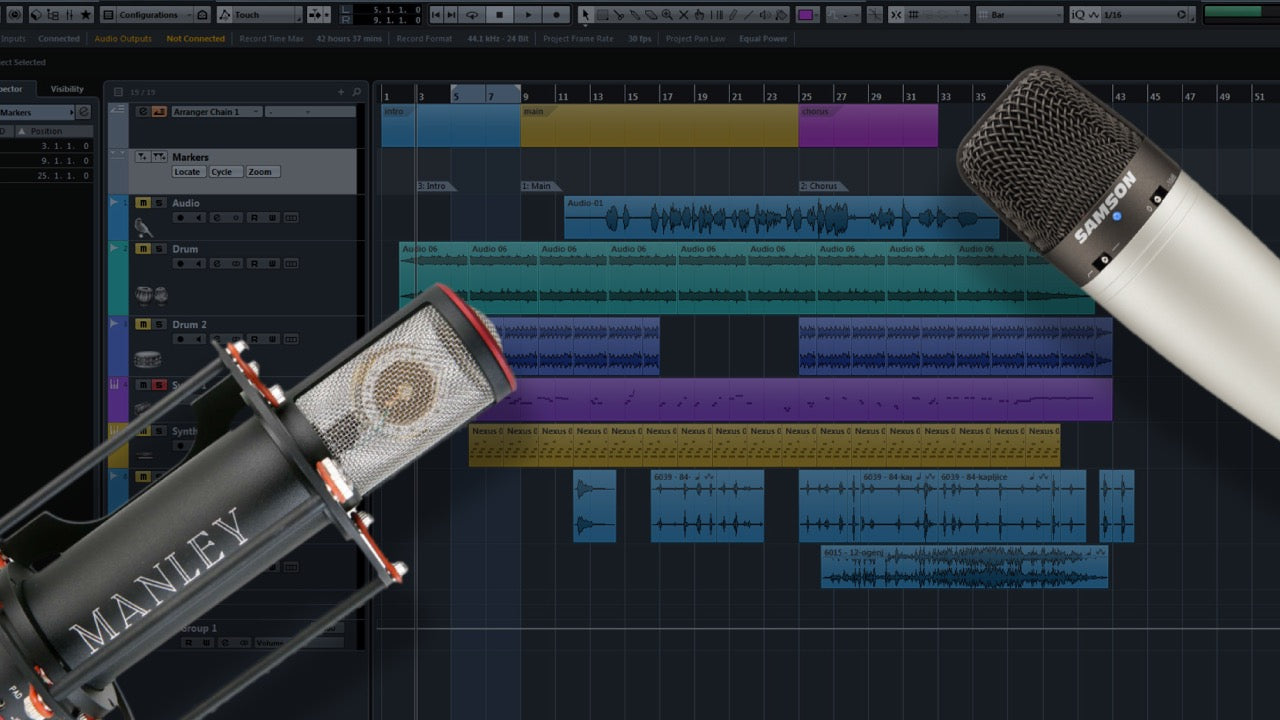Viewport: 1280px width, 720px height.
Task: Record-enable the Drum track
Action: tap(180, 264)
